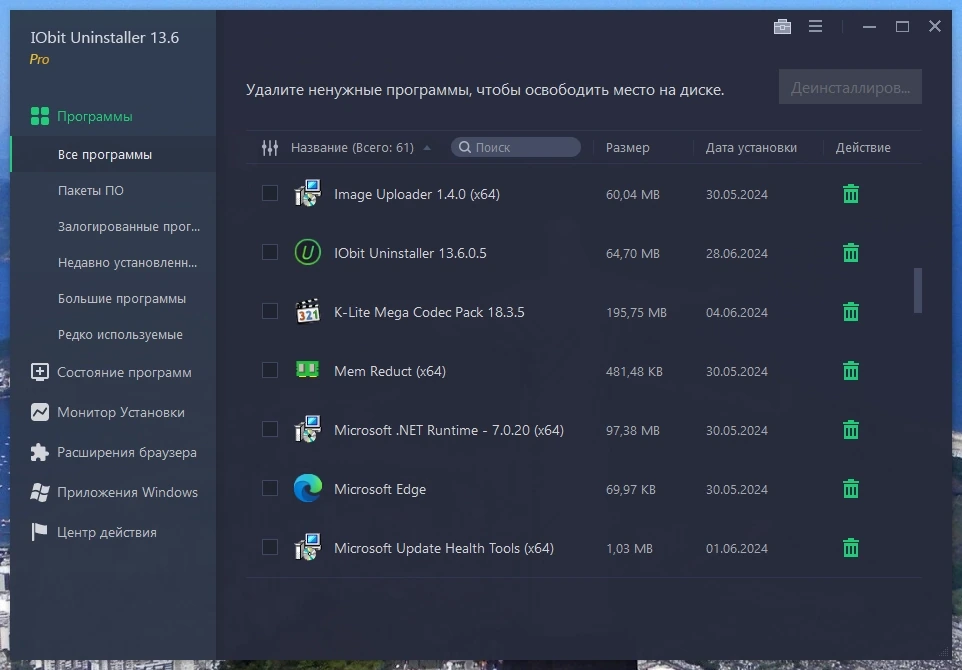Click the Microsoft .NET Runtime installer icon
The height and width of the screenshot is (670, 962).
(x=307, y=429)
